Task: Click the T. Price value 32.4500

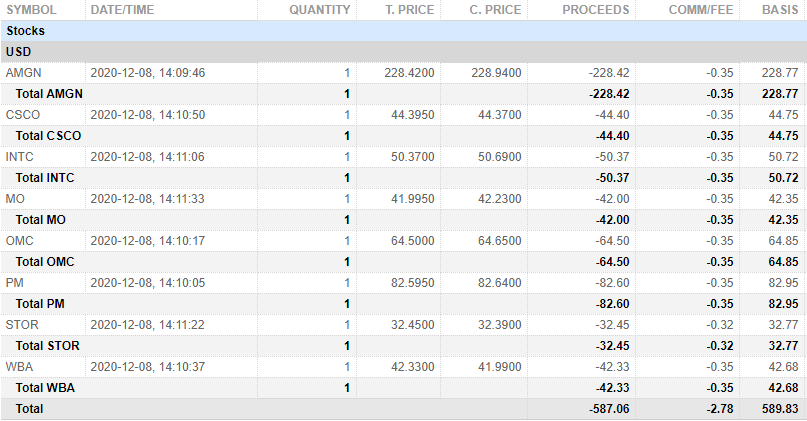Action: coord(412,325)
